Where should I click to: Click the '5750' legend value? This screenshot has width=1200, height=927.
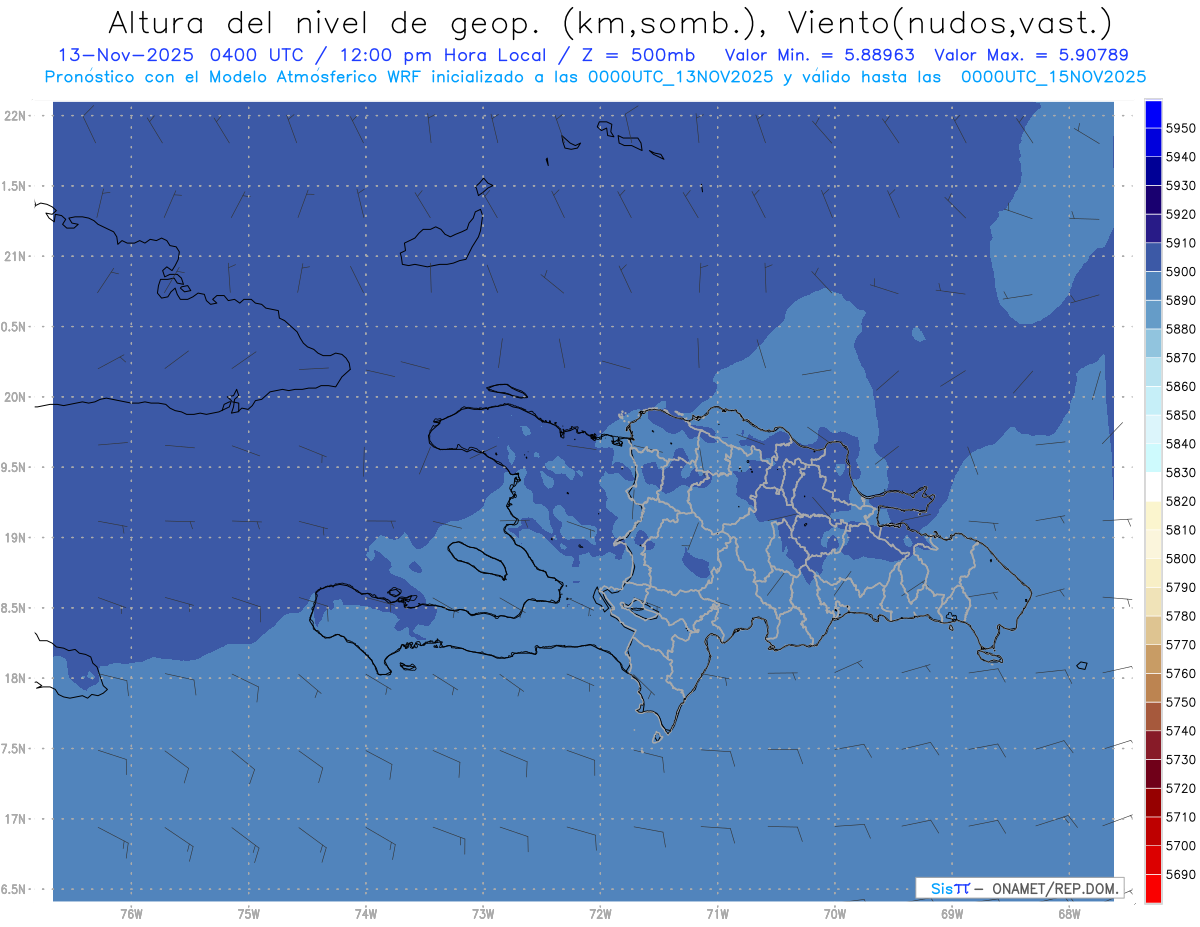click(1180, 702)
